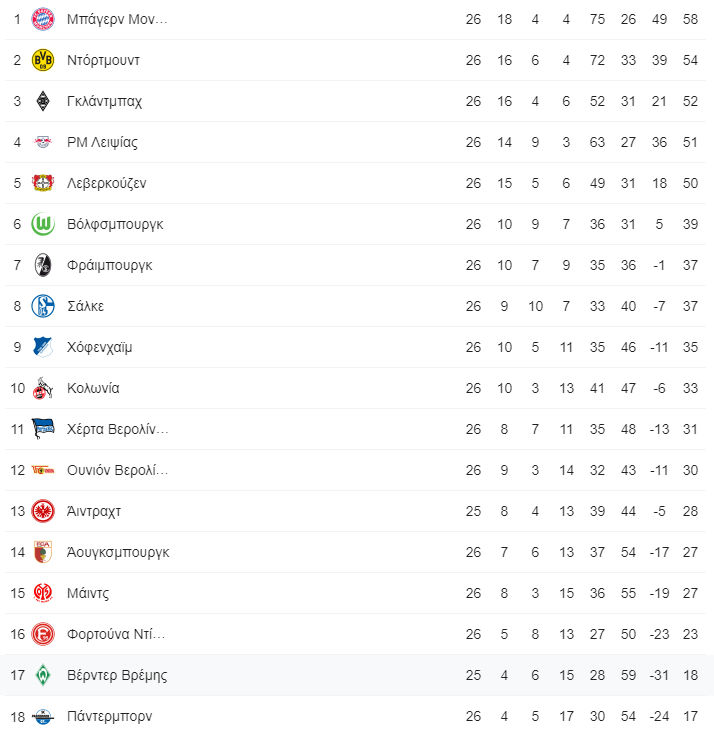Click the Bayer Leverkusen crest
This screenshot has width=714, height=742.
[x=43, y=183]
